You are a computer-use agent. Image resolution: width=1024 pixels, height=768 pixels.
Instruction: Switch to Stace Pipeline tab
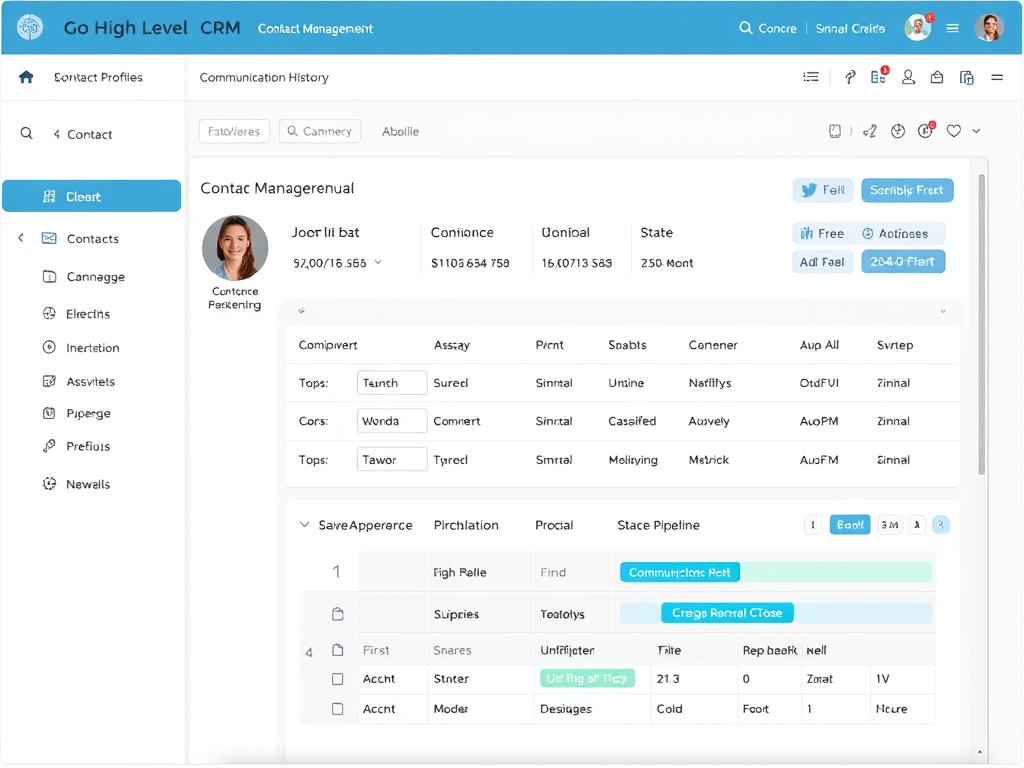click(x=658, y=525)
